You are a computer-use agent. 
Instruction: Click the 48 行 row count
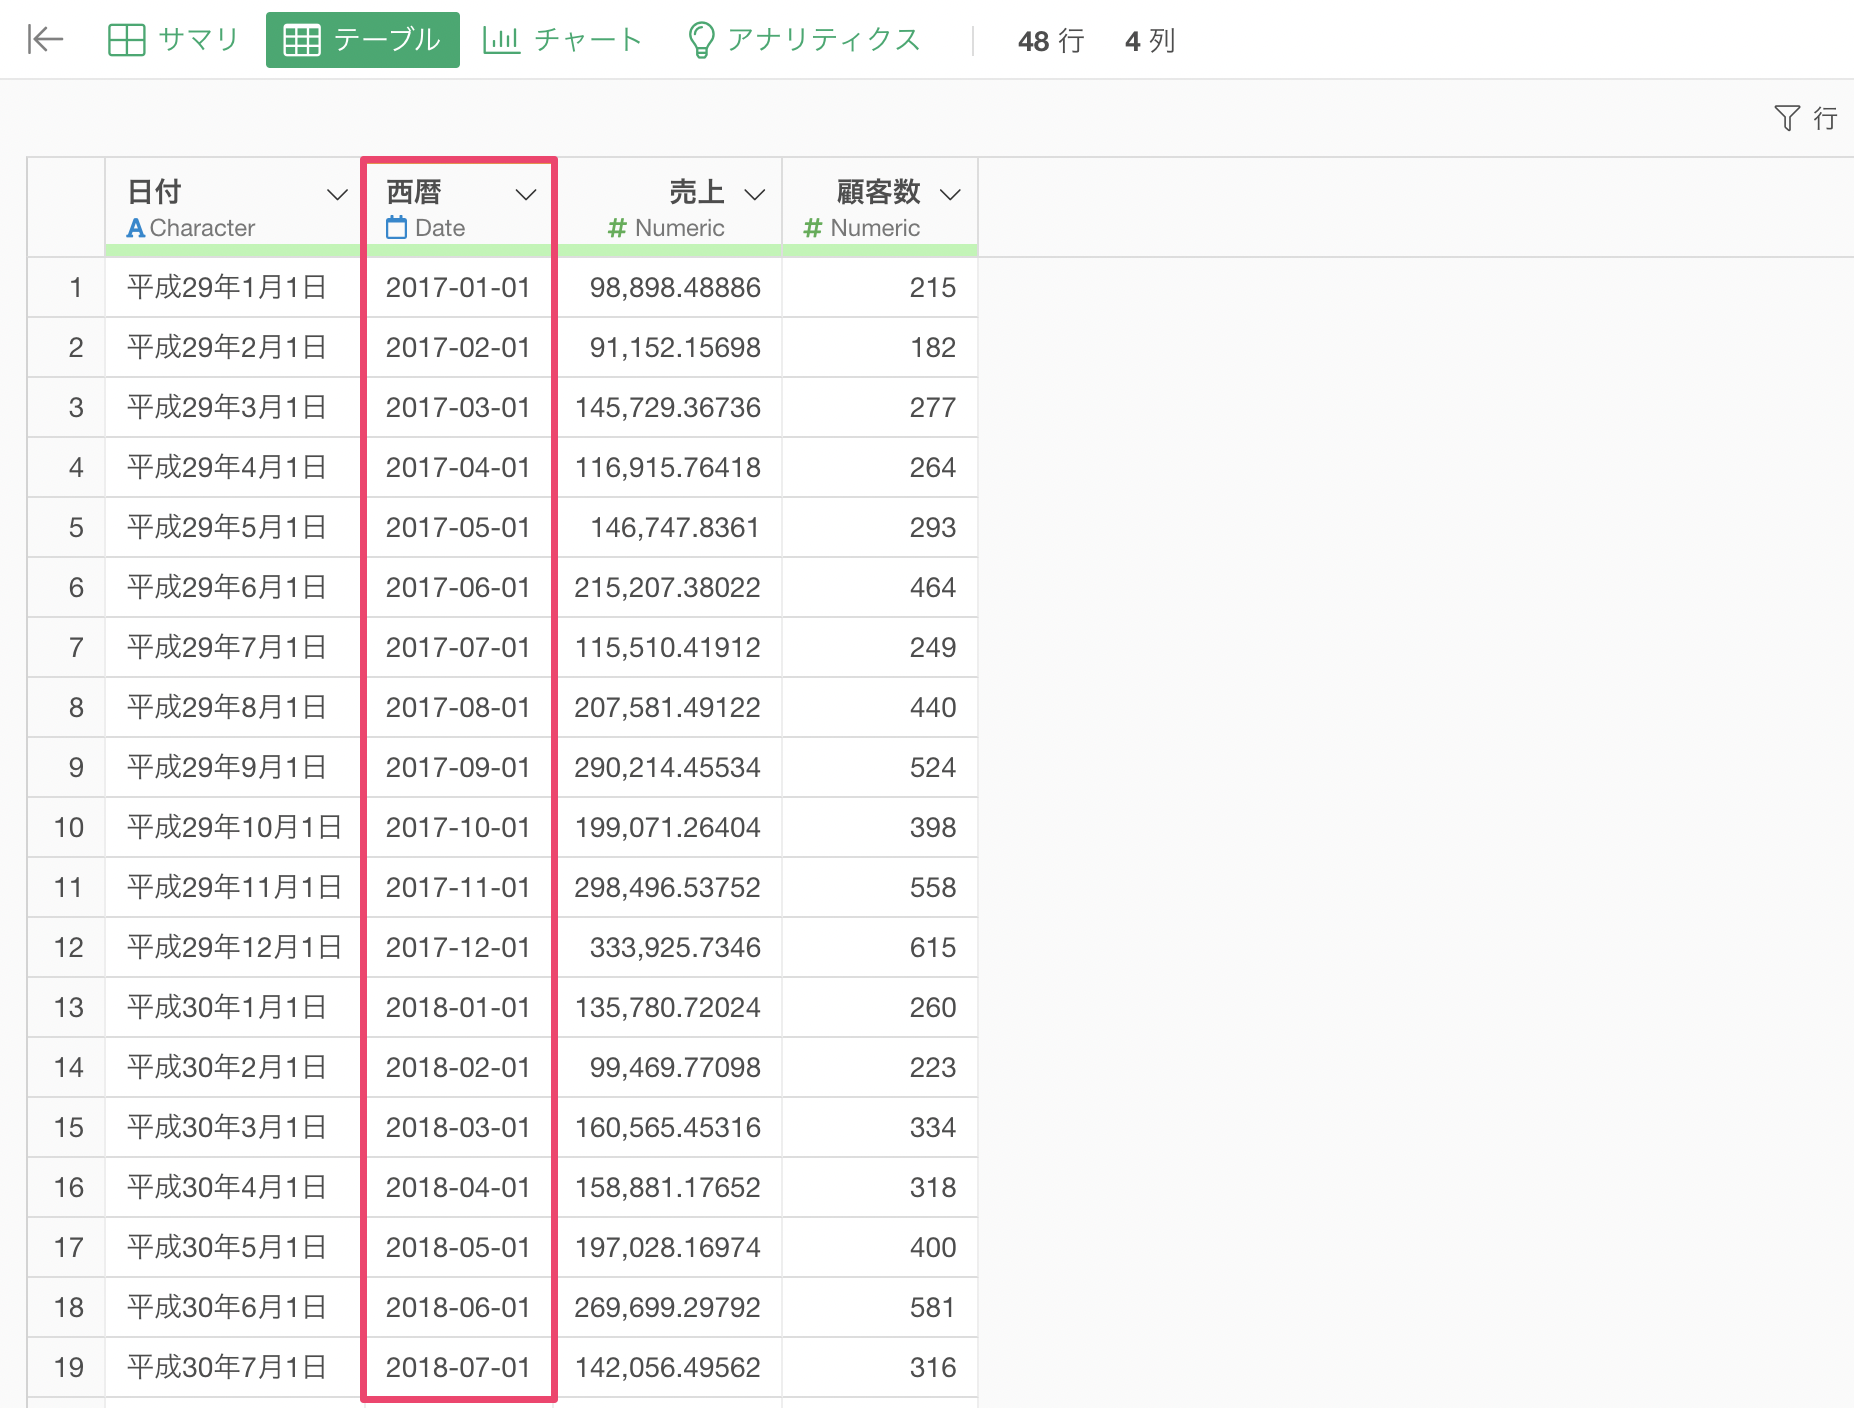coord(1051,41)
